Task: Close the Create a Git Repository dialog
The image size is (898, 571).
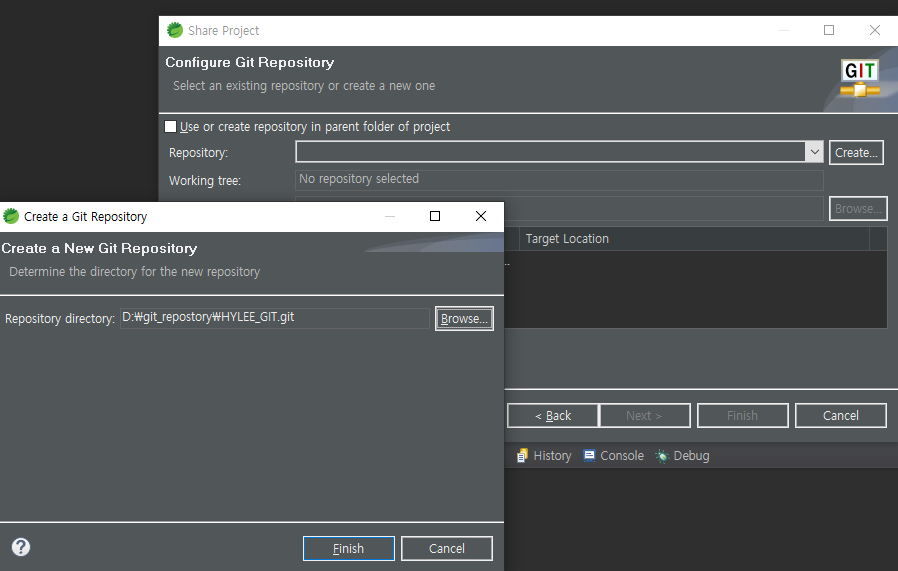Action: pos(481,216)
